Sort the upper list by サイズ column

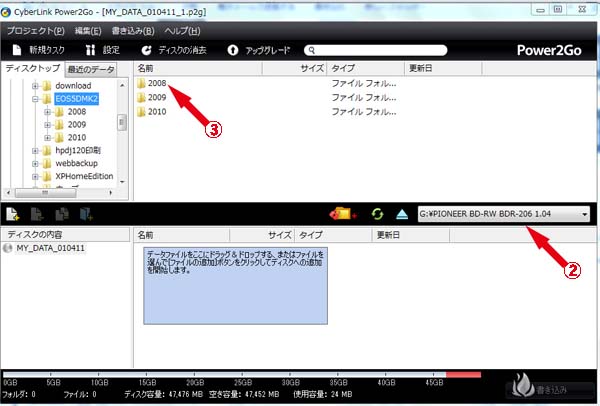pyautogui.click(x=294, y=68)
